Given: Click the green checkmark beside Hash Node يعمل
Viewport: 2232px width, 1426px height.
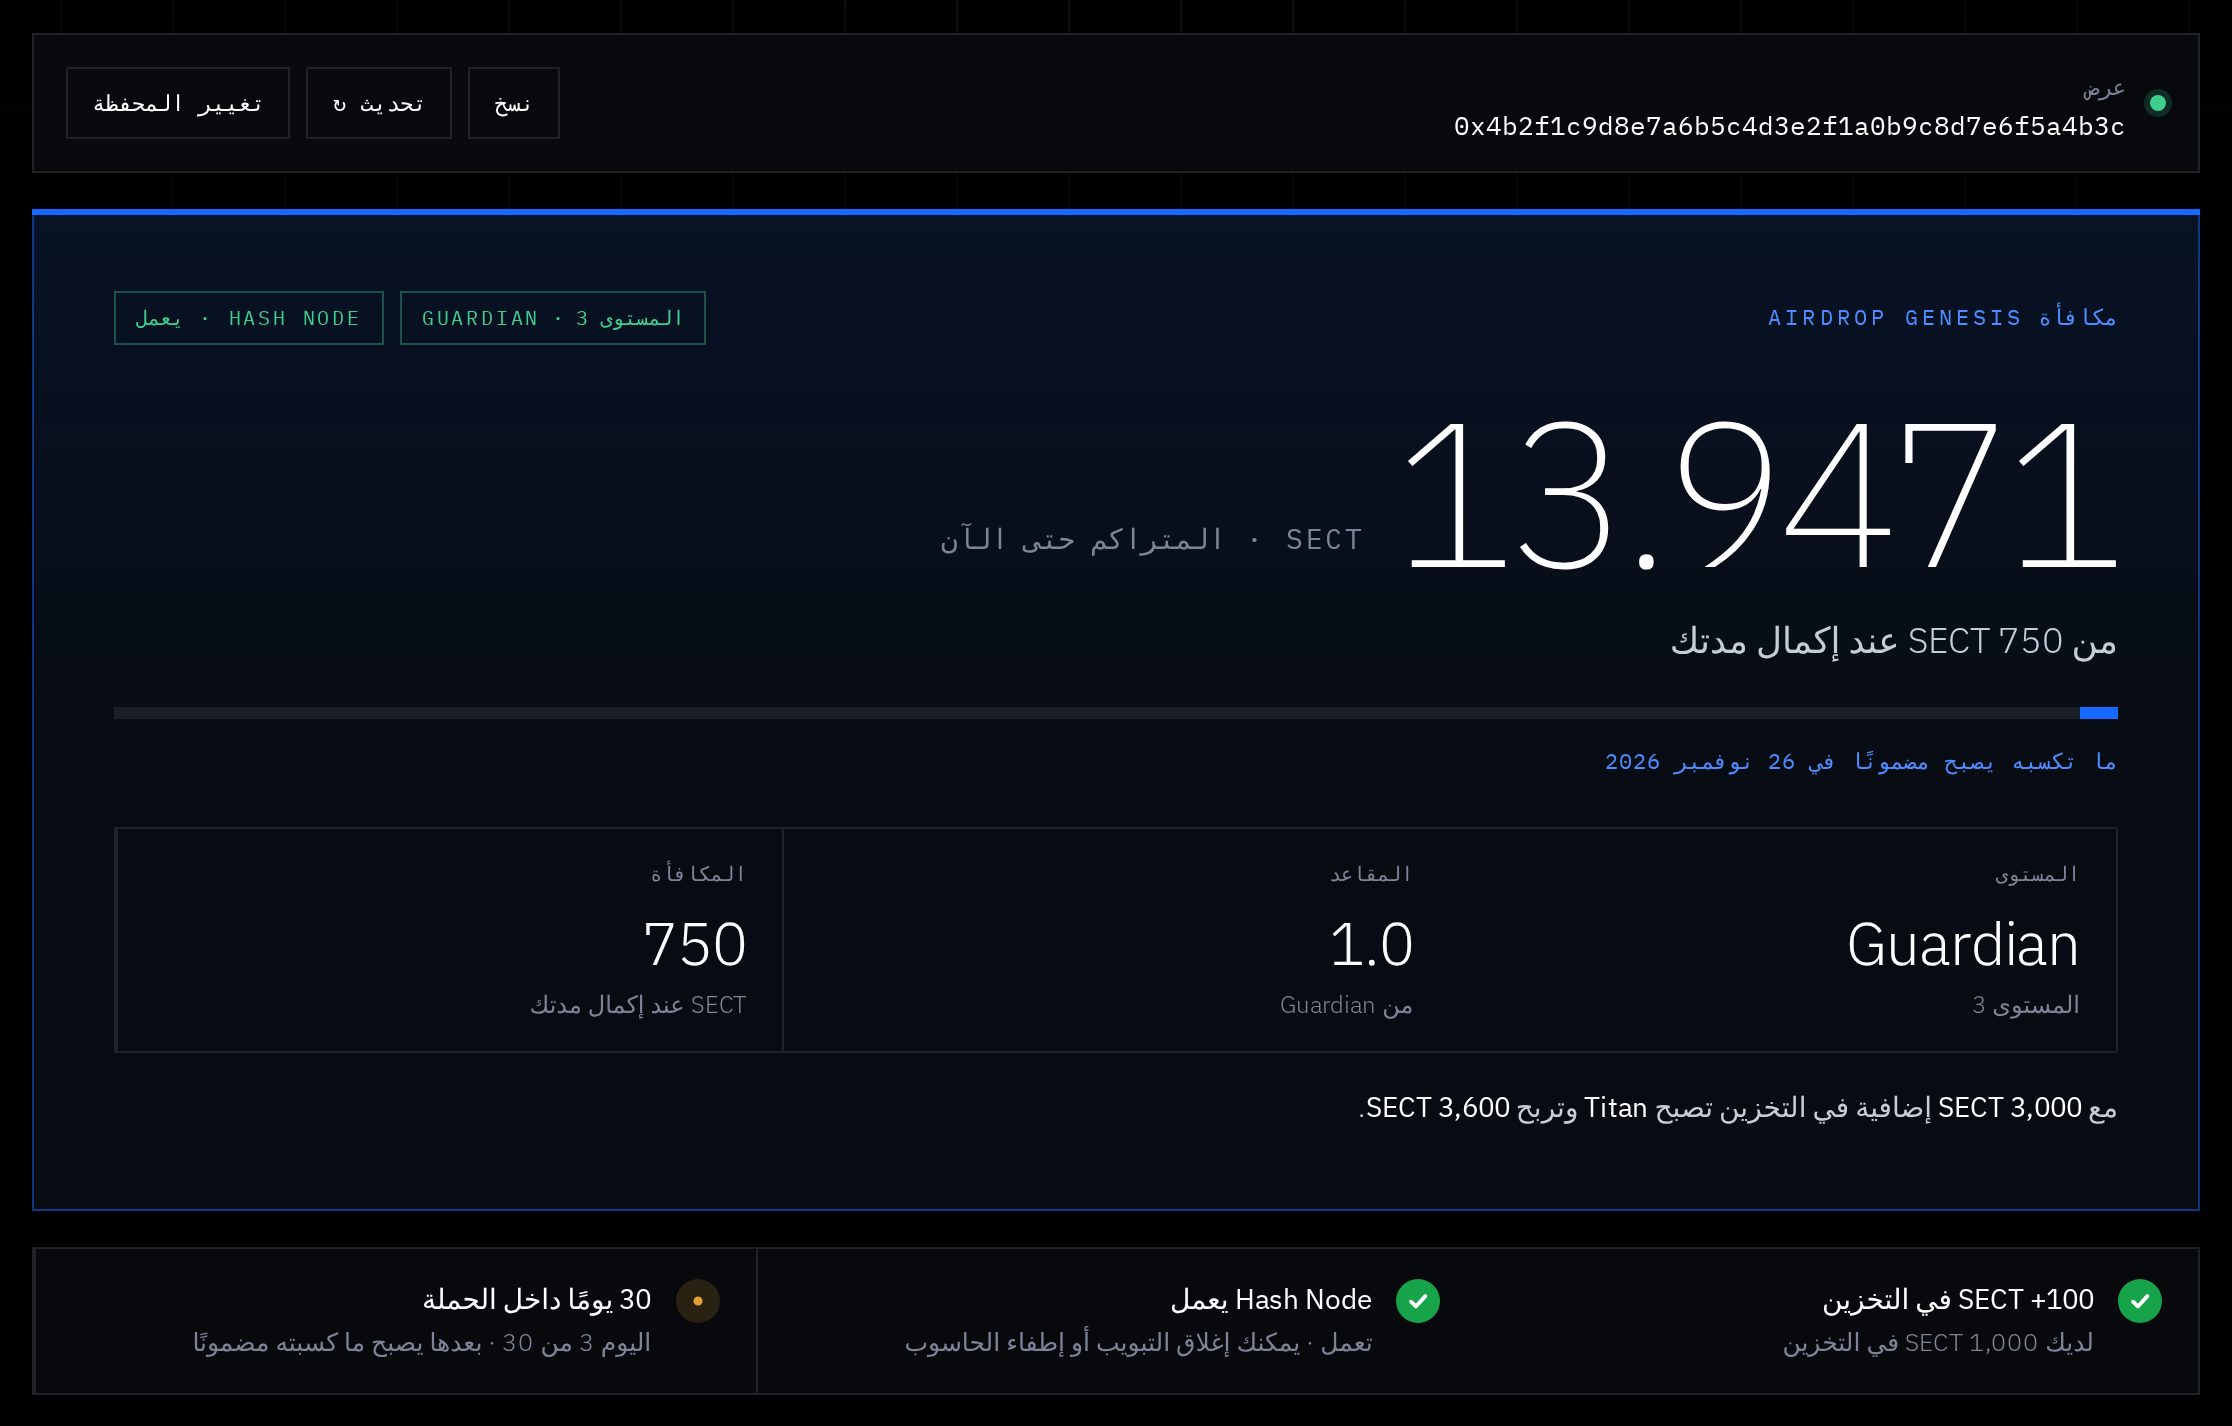Looking at the screenshot, I should click(x=1418, y=1301).
